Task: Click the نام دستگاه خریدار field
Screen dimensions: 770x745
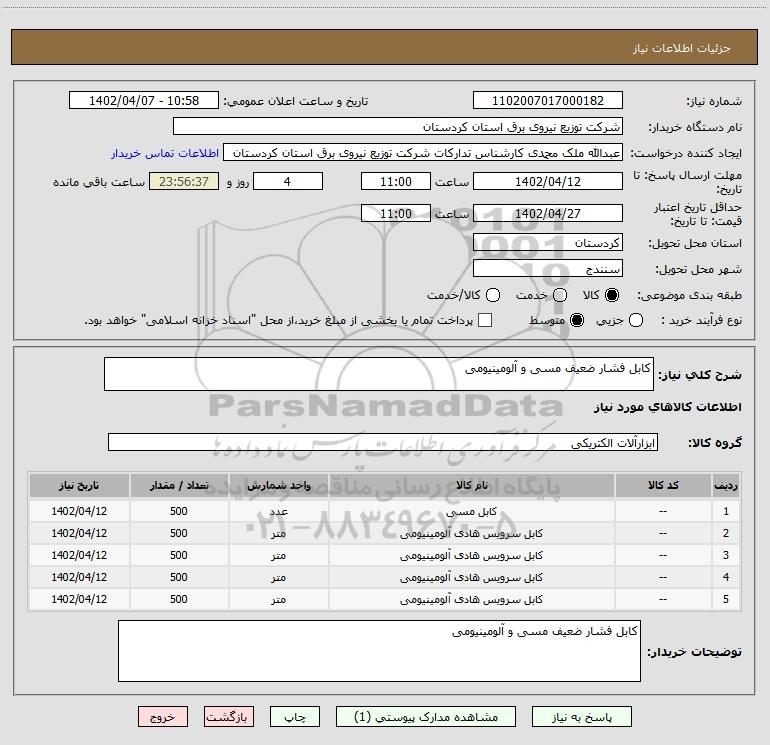Action: pos(398,127)
